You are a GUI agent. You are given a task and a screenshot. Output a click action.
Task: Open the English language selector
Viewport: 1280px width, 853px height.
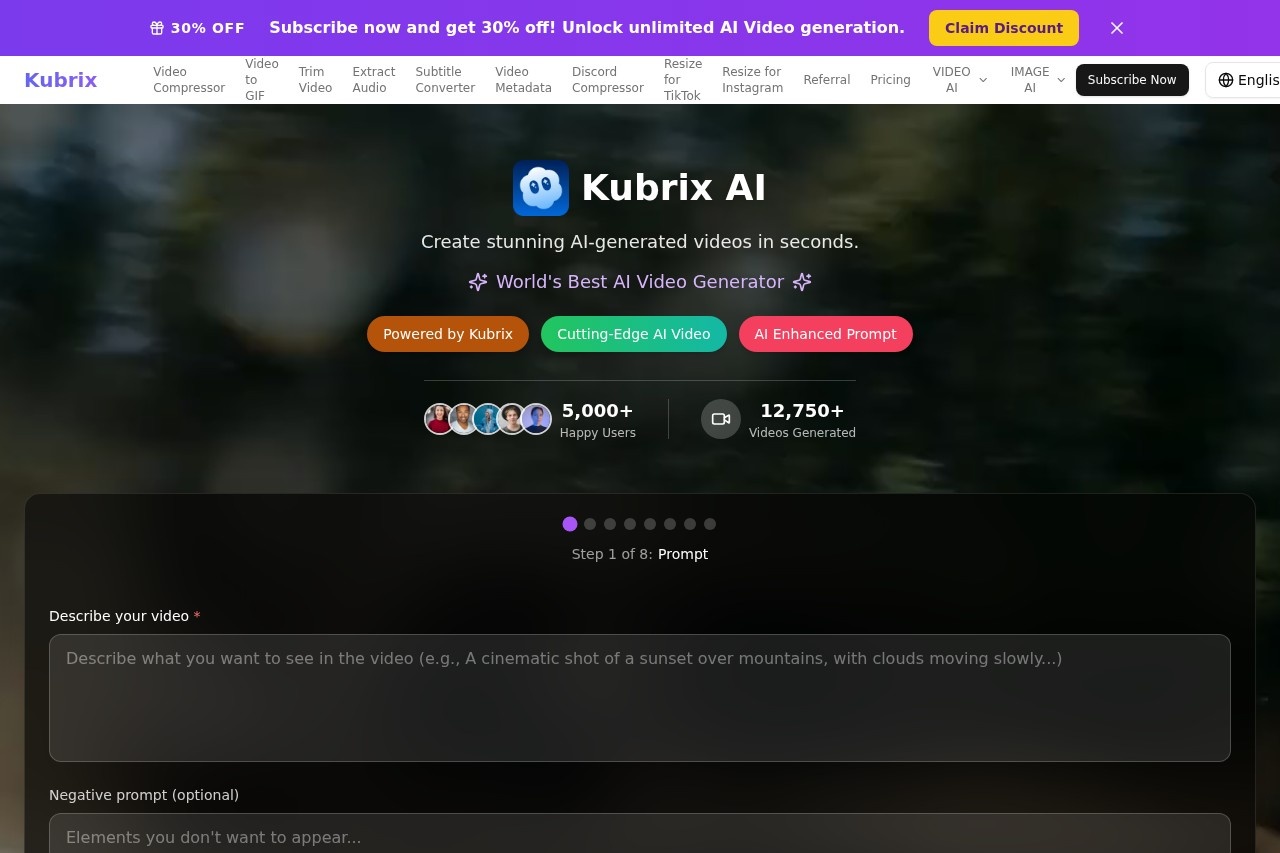point(1250,80)
